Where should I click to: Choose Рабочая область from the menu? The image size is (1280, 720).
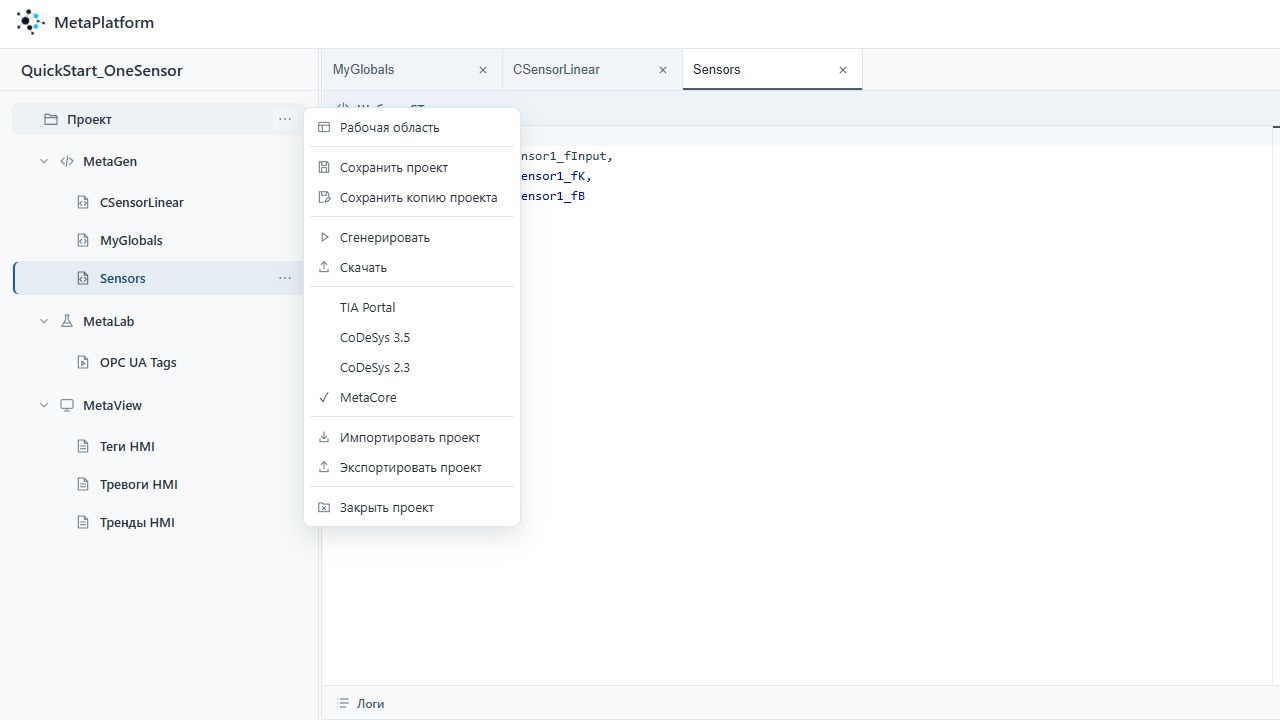tap(412, 127)
